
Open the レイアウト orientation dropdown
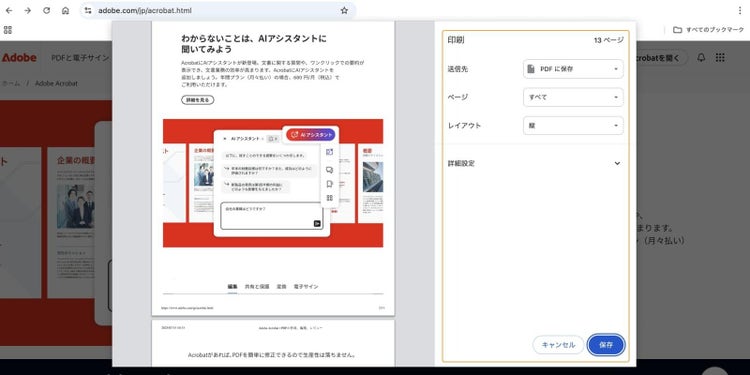(x=573, y=125)
